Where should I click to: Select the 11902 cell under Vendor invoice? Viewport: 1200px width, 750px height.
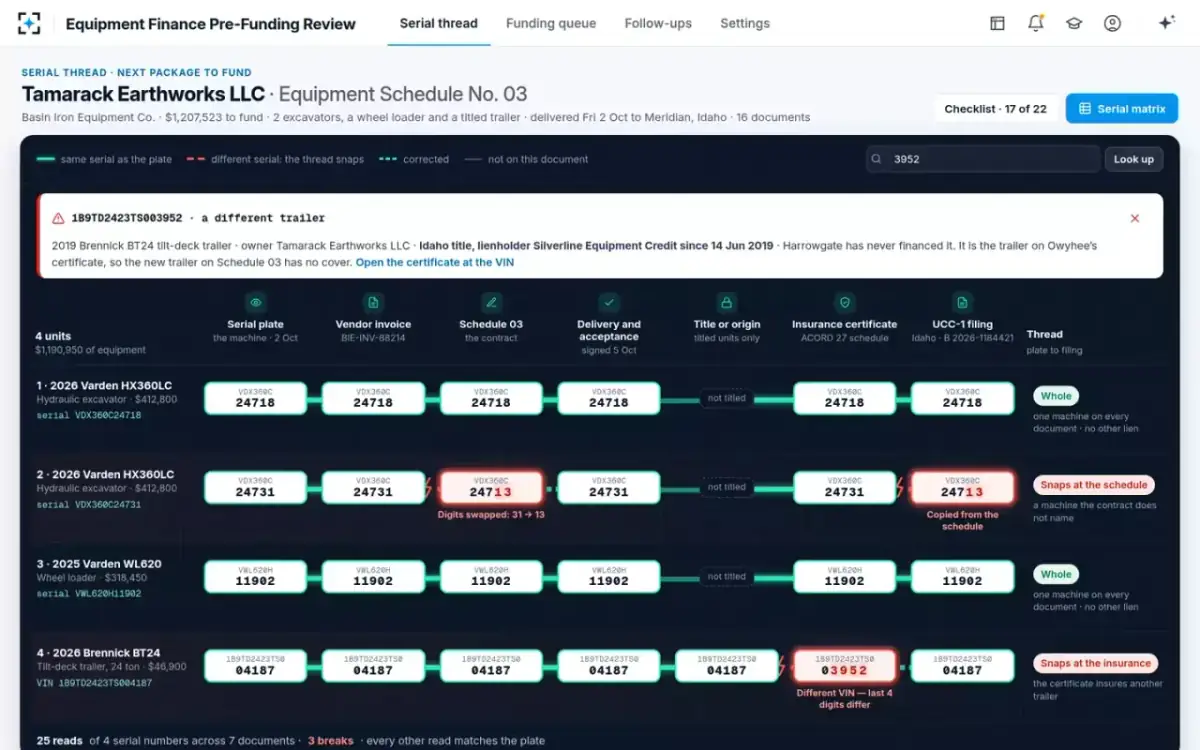coord(373,576)
